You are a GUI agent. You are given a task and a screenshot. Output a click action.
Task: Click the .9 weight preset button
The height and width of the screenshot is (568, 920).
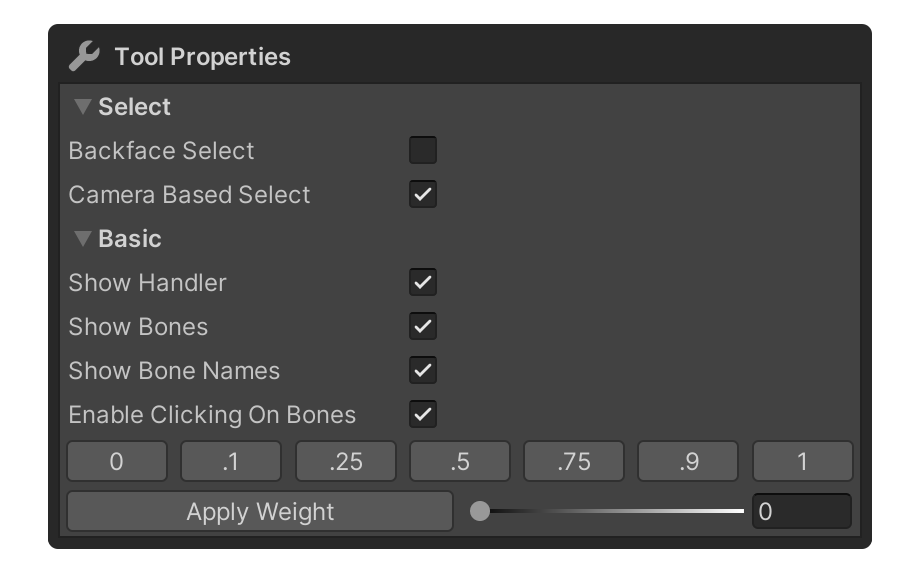(688, 462)
